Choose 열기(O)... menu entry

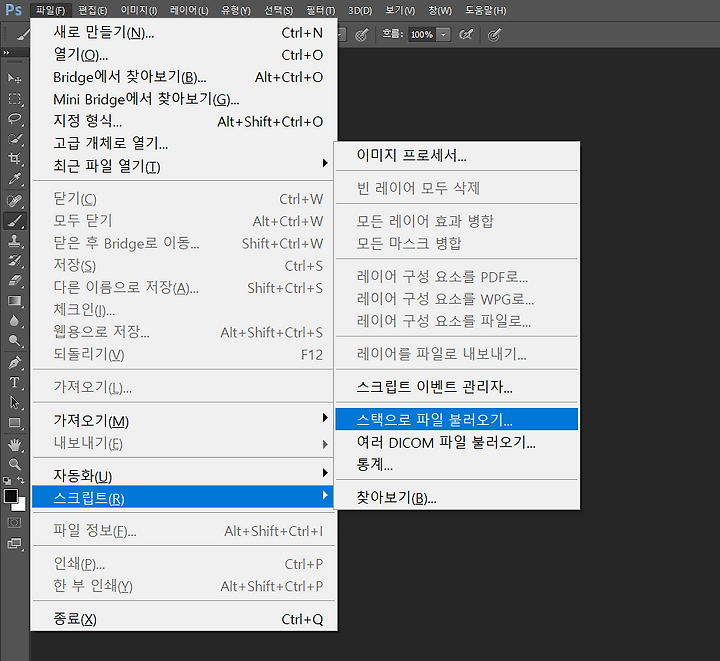coord(184,55)
